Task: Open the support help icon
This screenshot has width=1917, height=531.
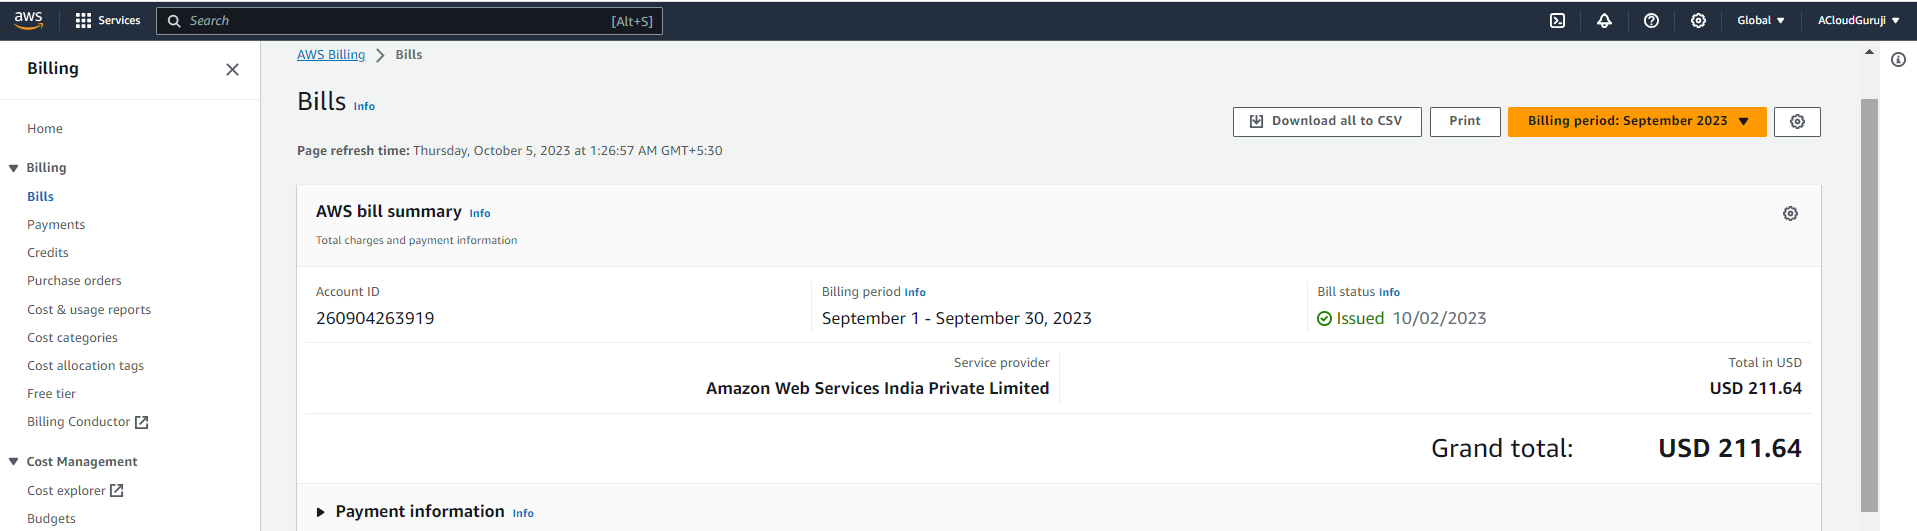Action: coord(1651,21)
